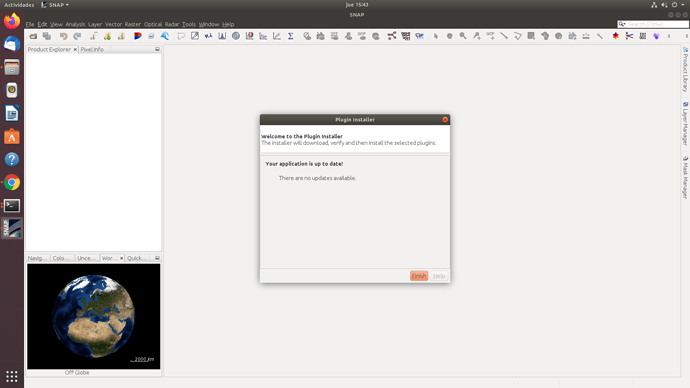This screenshot has width=690, height=388.
Task: Expand the Product Library side panel
Action: [685, 70]
